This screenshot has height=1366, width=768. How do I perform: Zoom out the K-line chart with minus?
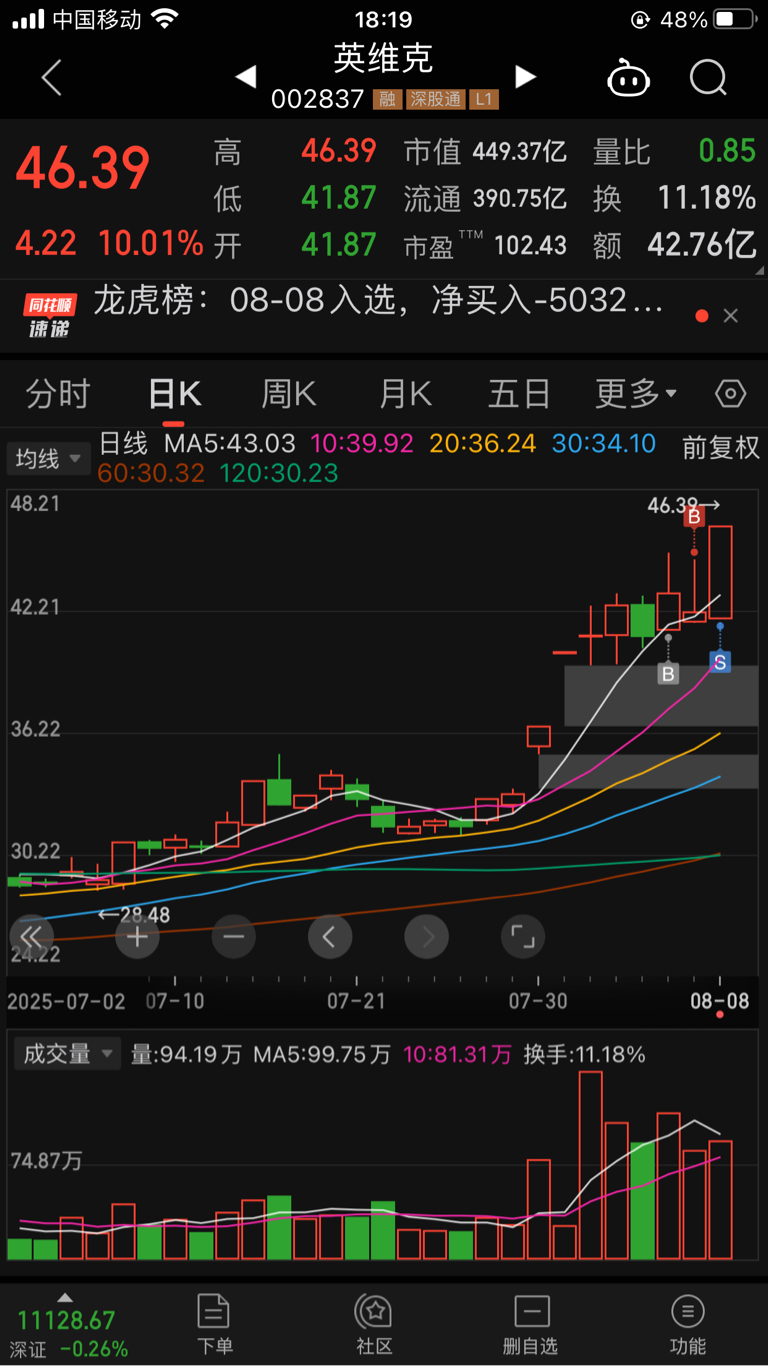coord(234,937)
